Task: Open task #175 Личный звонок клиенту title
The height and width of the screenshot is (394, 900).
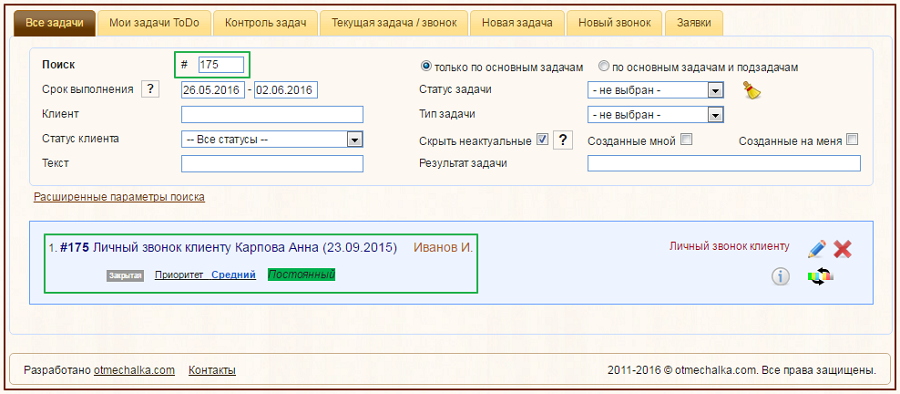Action: (x=228, y=248)
